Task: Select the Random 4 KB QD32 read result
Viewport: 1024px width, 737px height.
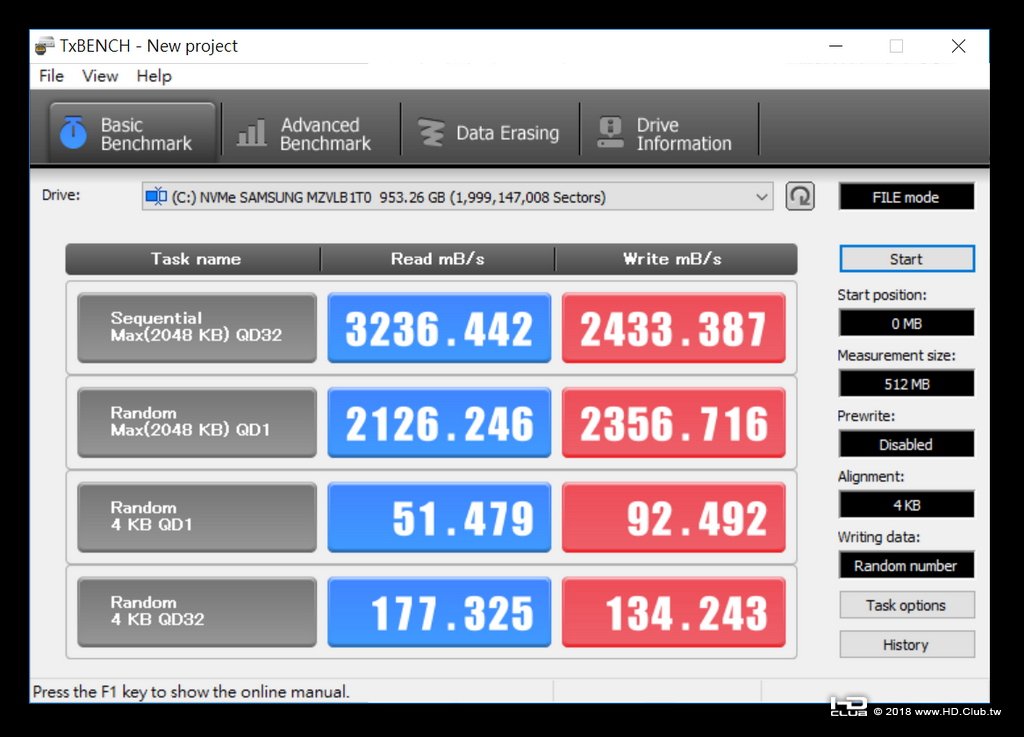Action: tap(439, 612)
